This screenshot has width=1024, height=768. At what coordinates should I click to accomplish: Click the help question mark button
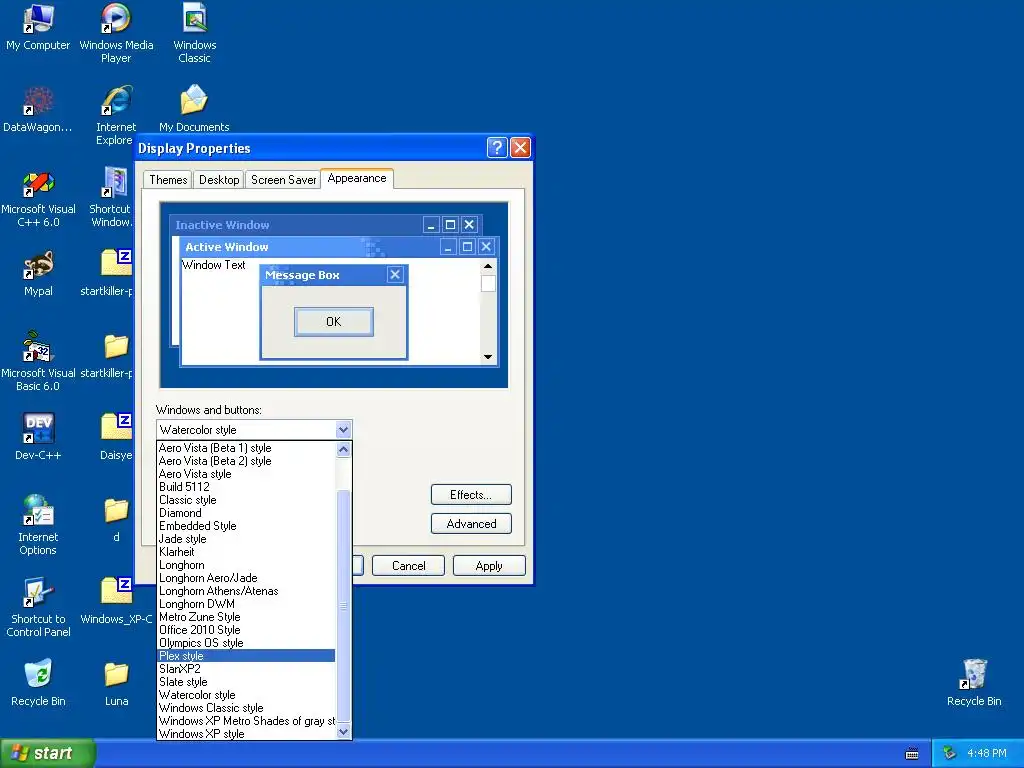tap(497, 148)
